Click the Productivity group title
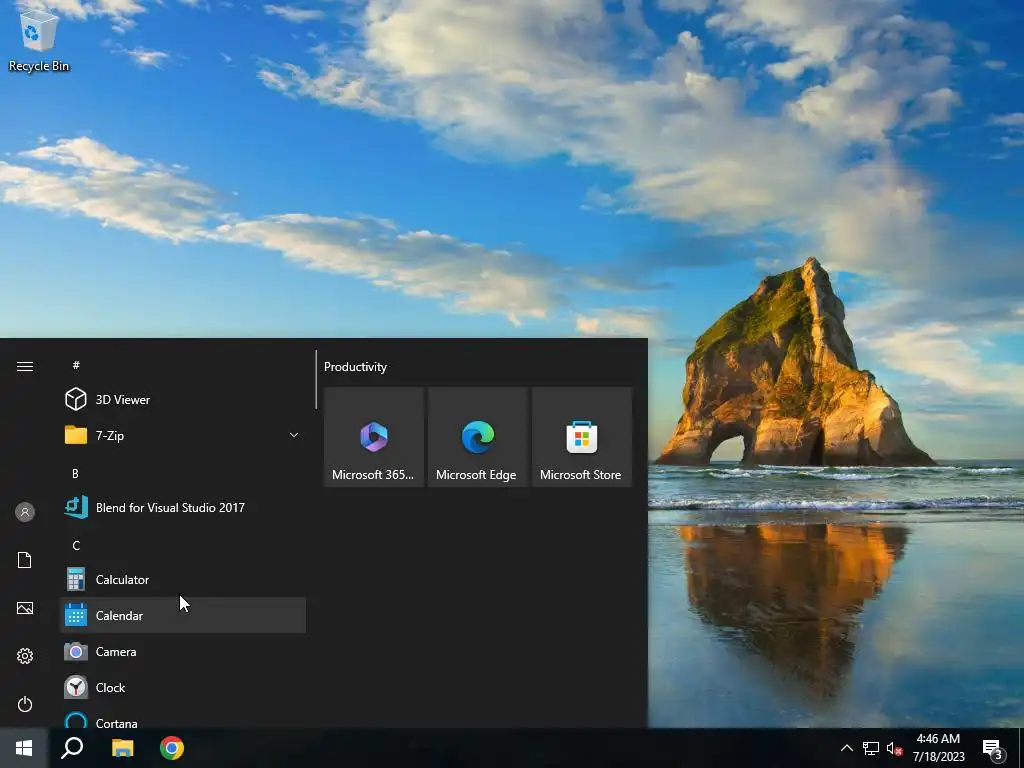 point(355,367)
